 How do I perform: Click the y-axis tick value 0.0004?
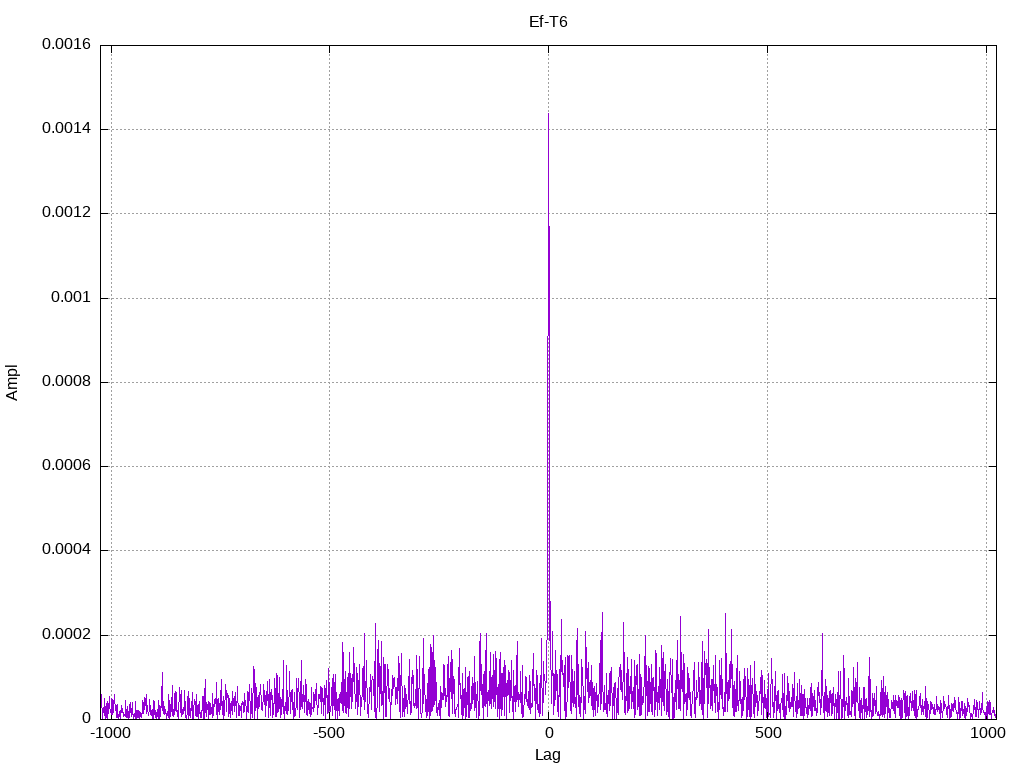(x=67, y=549)
